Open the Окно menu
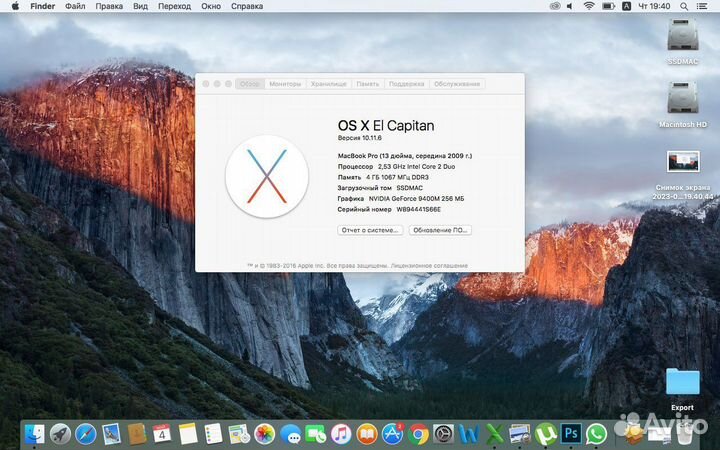720x450 pixels. point(211,6)
